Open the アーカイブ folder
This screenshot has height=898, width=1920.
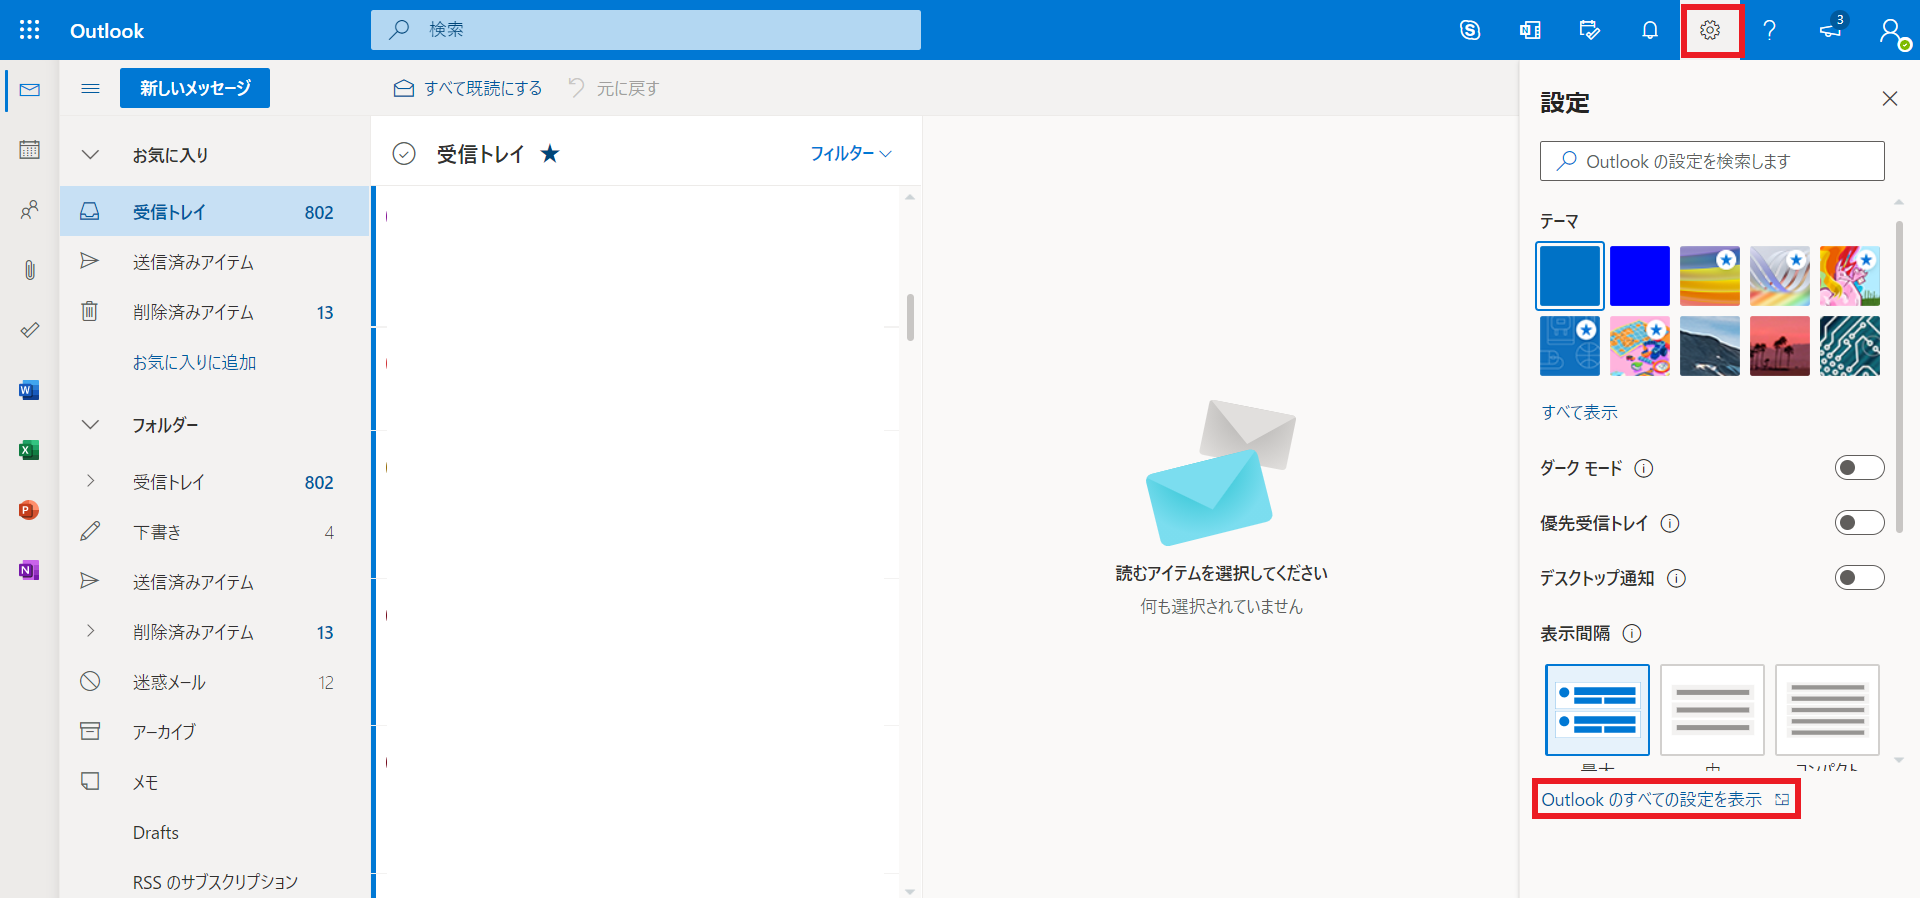point(164,732)
